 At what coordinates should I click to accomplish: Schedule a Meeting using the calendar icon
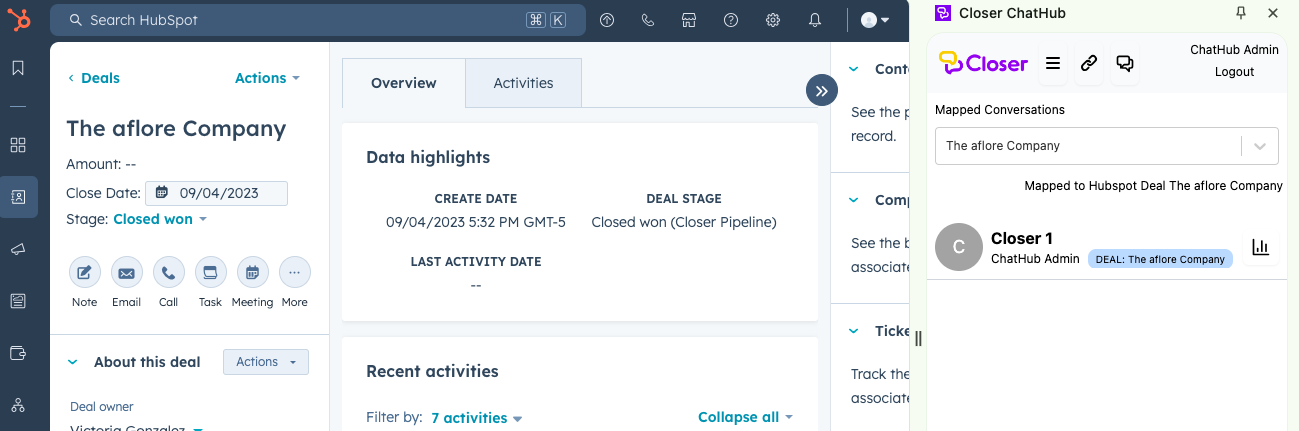pyautogui.click(x=252, y=272)
